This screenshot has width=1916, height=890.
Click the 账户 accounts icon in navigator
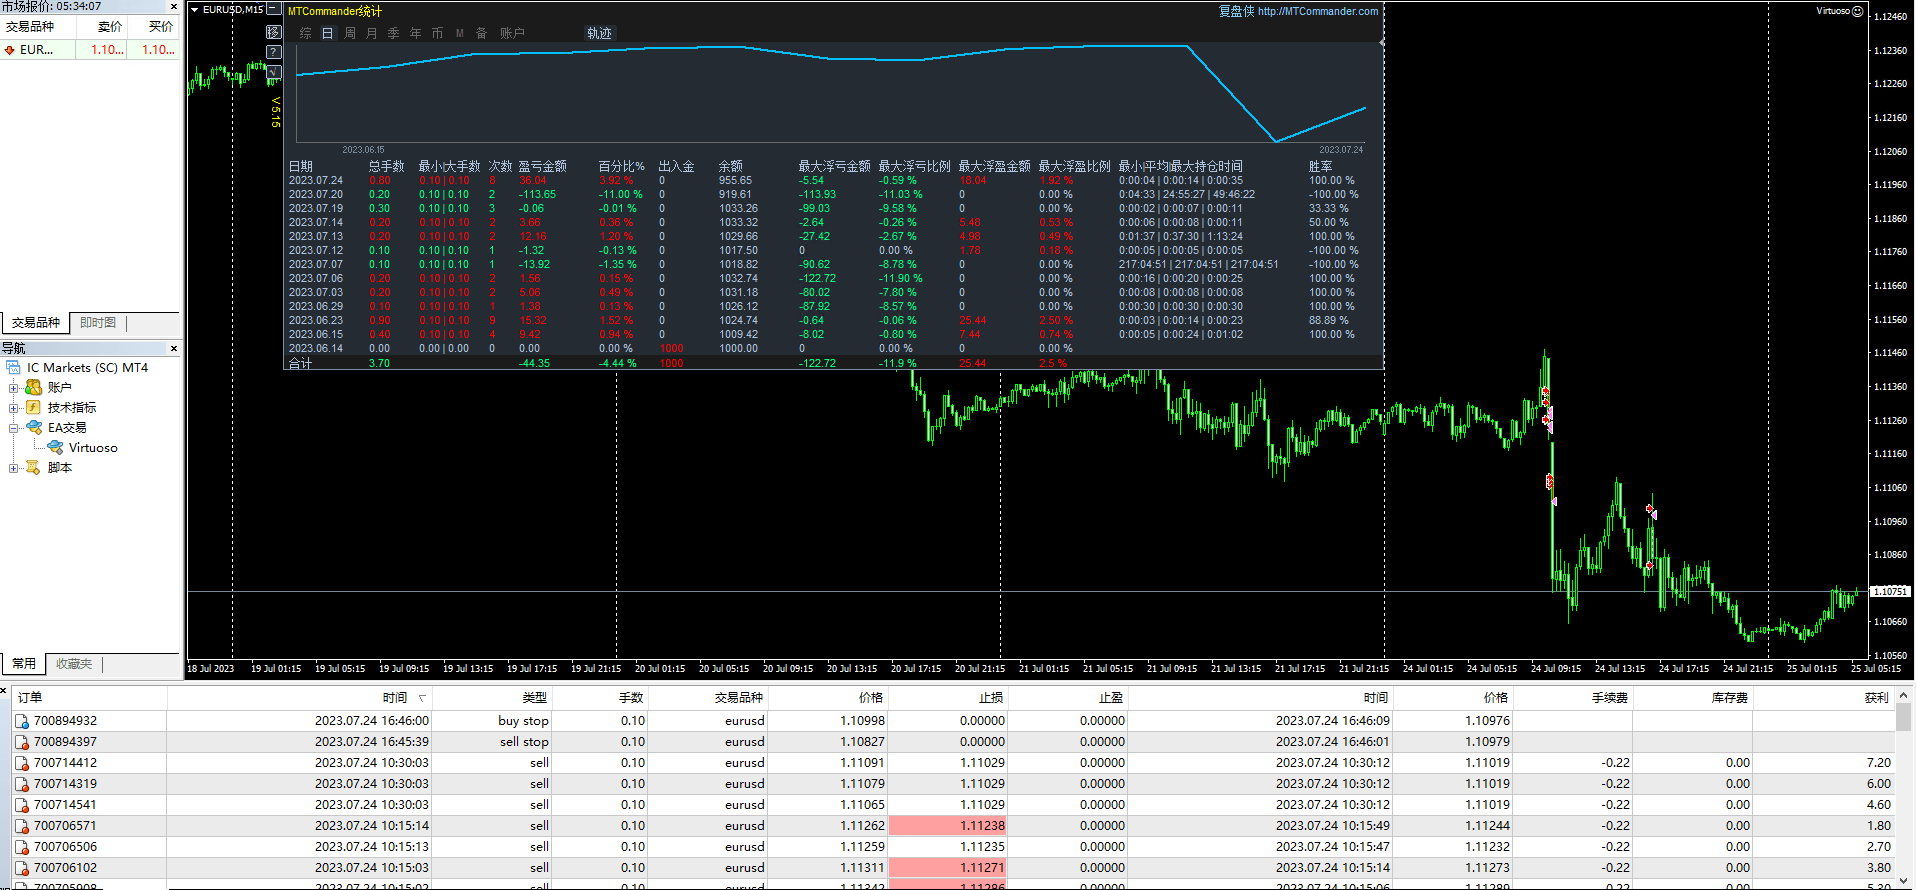pyautogui.click(x=34, y=388)
